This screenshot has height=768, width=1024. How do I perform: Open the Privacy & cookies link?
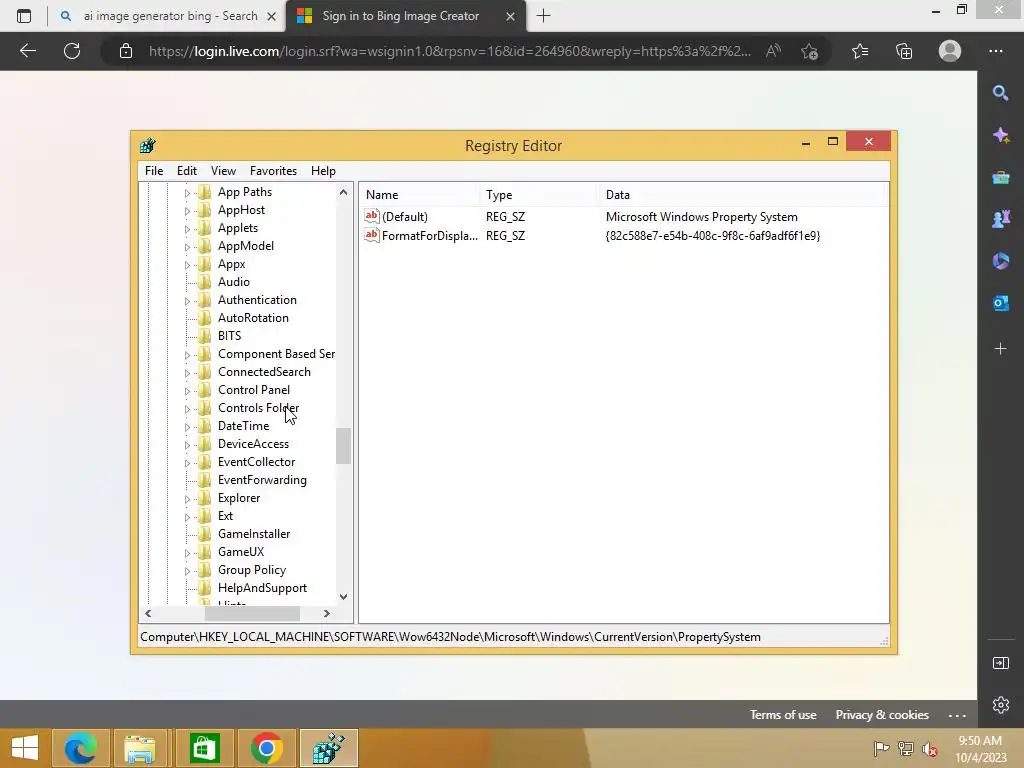882,714
